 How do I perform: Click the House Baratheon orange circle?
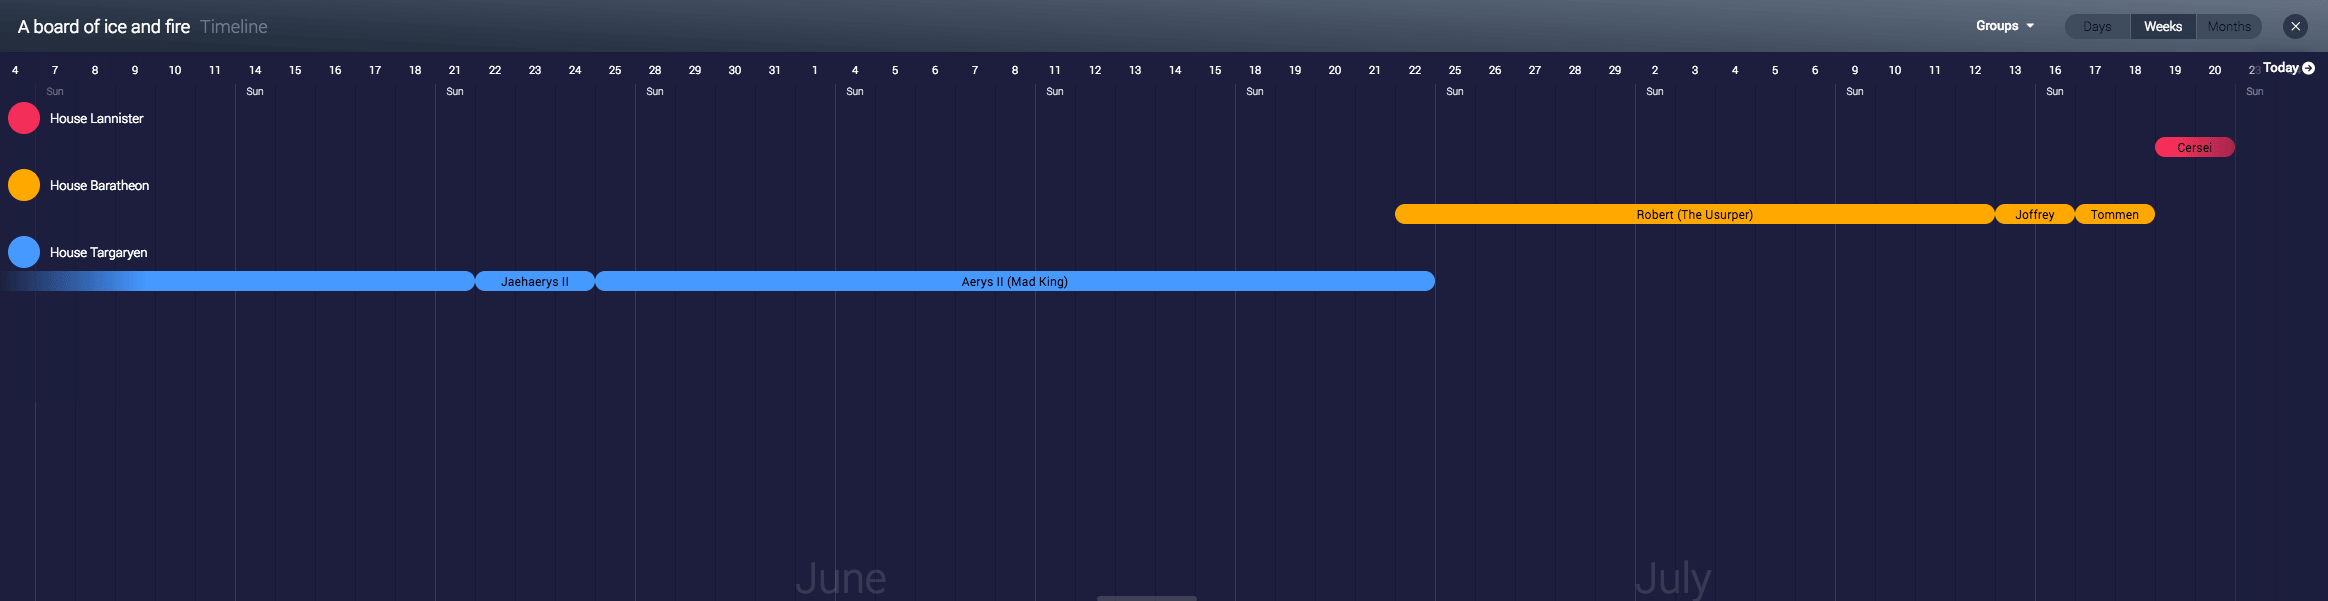[24, 185]
